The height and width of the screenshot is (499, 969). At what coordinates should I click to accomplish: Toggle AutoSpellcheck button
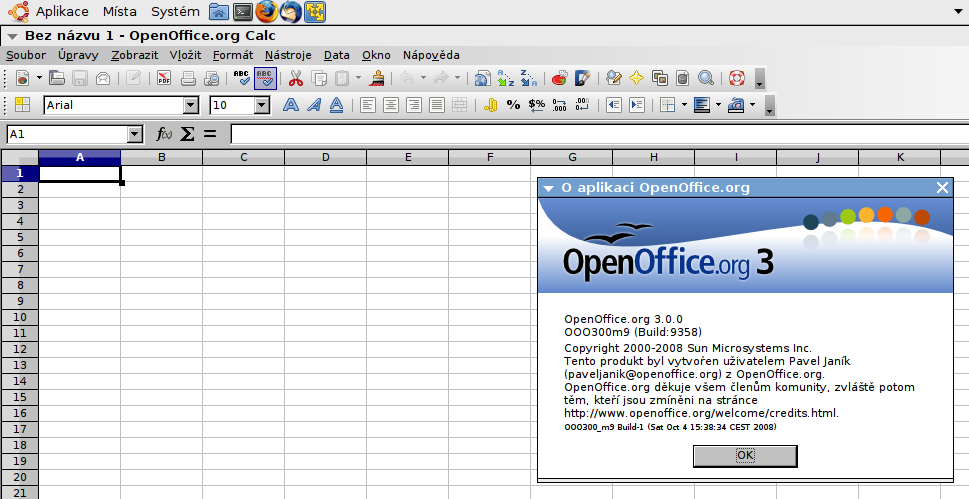(x=265, y=79)
